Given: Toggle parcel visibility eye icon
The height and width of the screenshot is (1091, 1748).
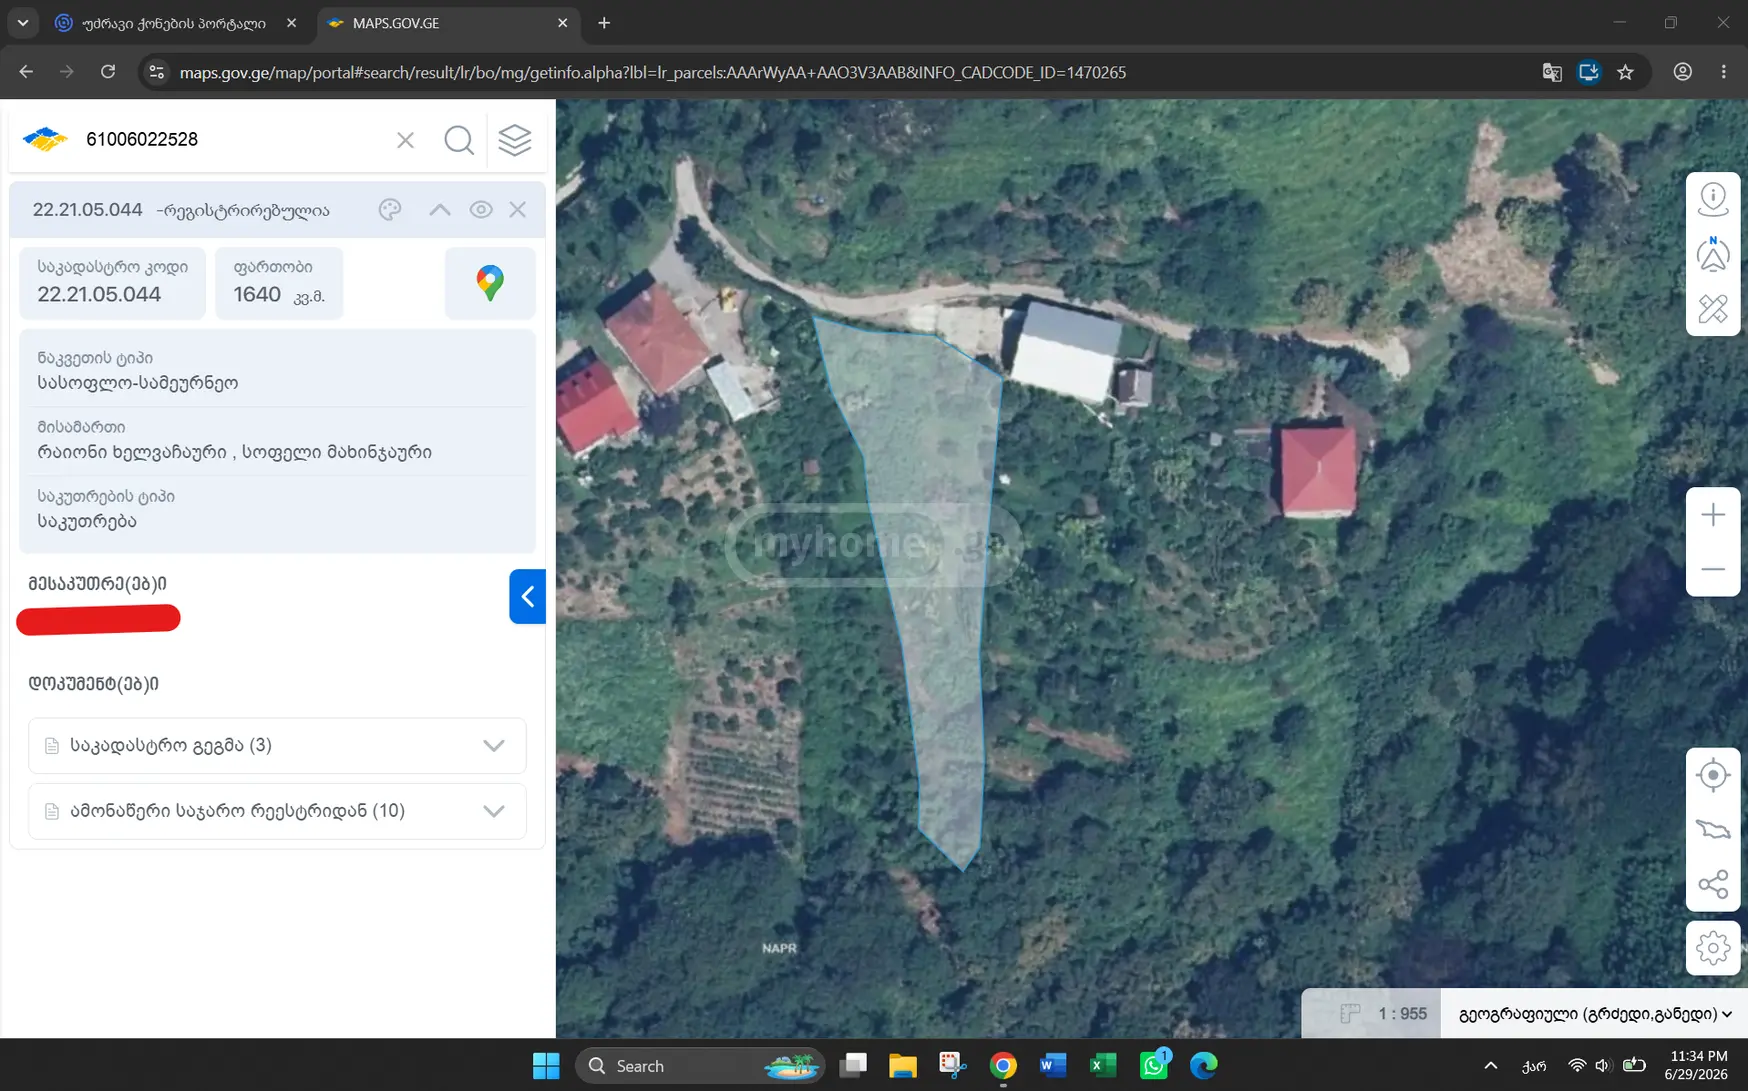Looking at the screenshot, I should (481, 209).
